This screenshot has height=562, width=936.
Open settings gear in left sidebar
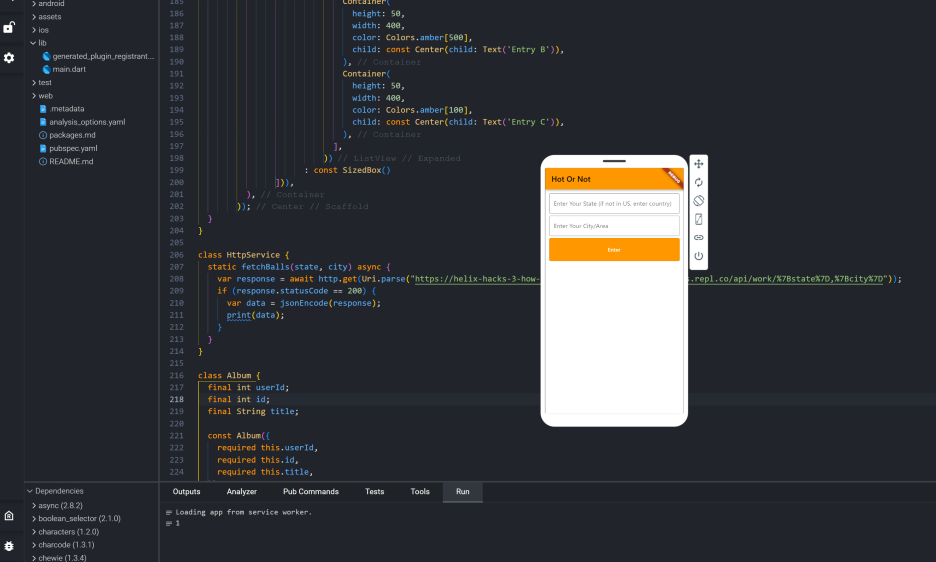coord(9,58)
